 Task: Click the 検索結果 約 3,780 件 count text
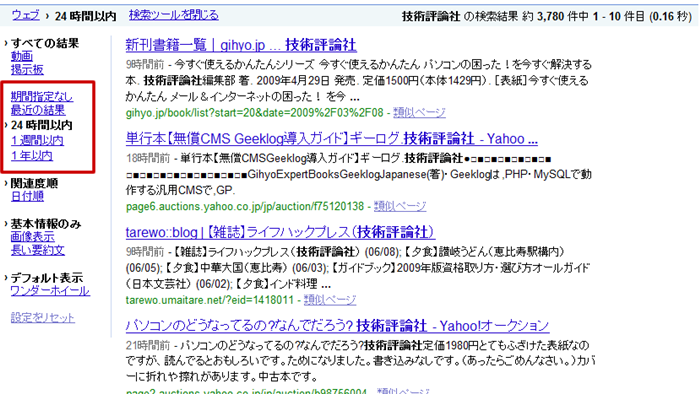click(x=547, y=17)
